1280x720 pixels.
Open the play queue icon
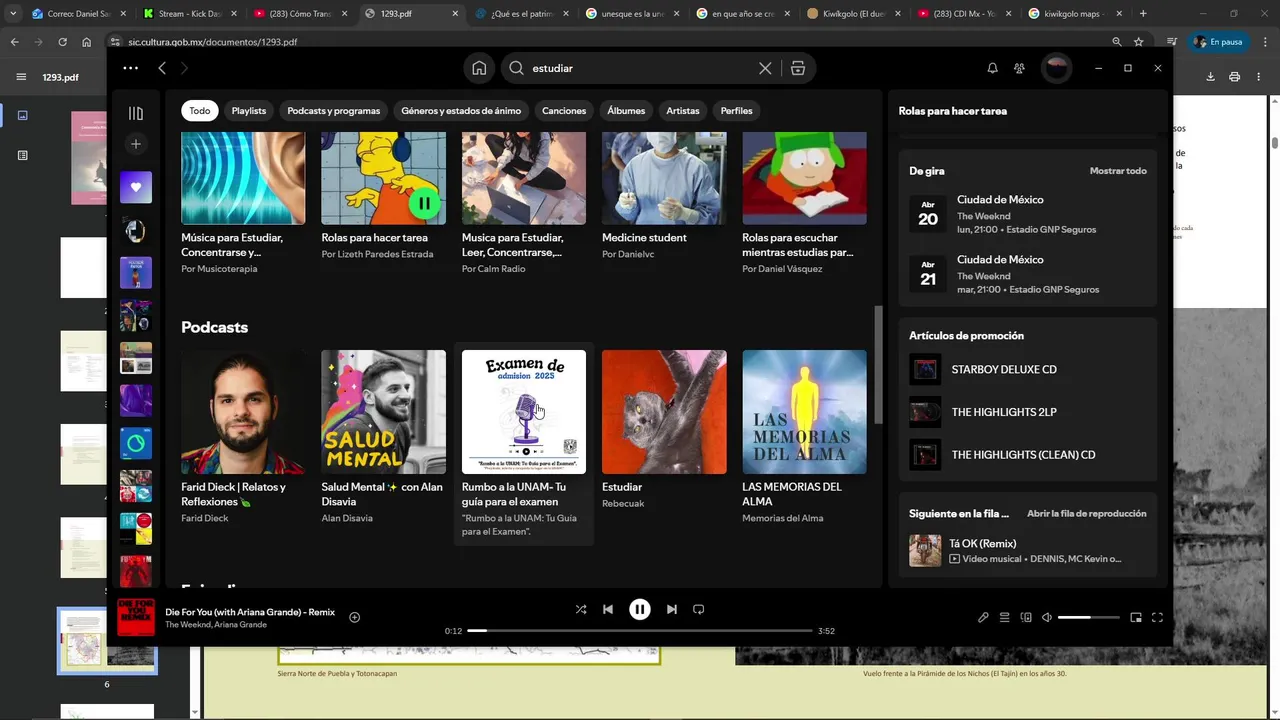(1005, 617)
